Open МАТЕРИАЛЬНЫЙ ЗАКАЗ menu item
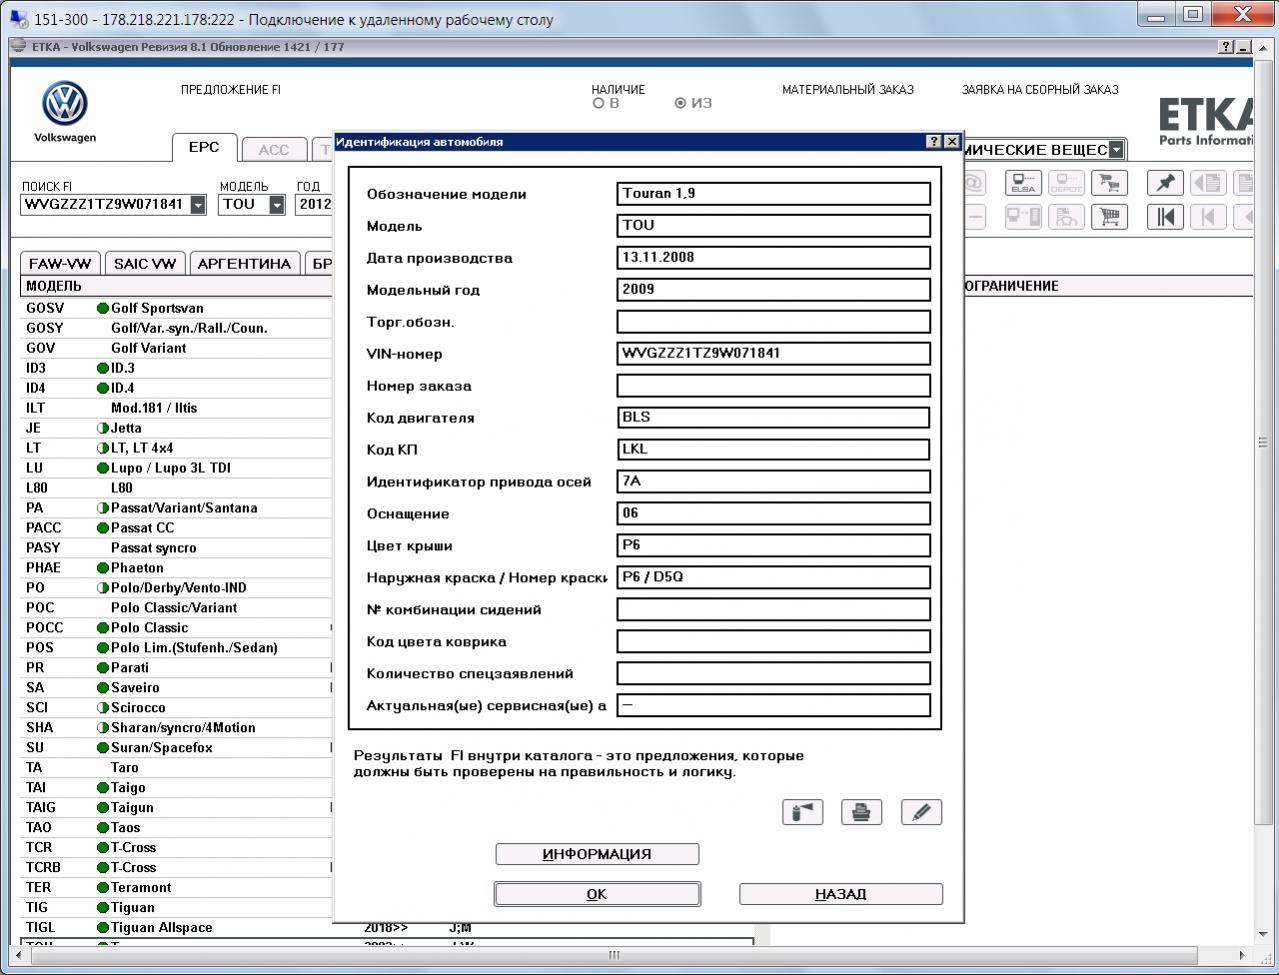Screen dimensions: 1279x975 coord(848,90)
